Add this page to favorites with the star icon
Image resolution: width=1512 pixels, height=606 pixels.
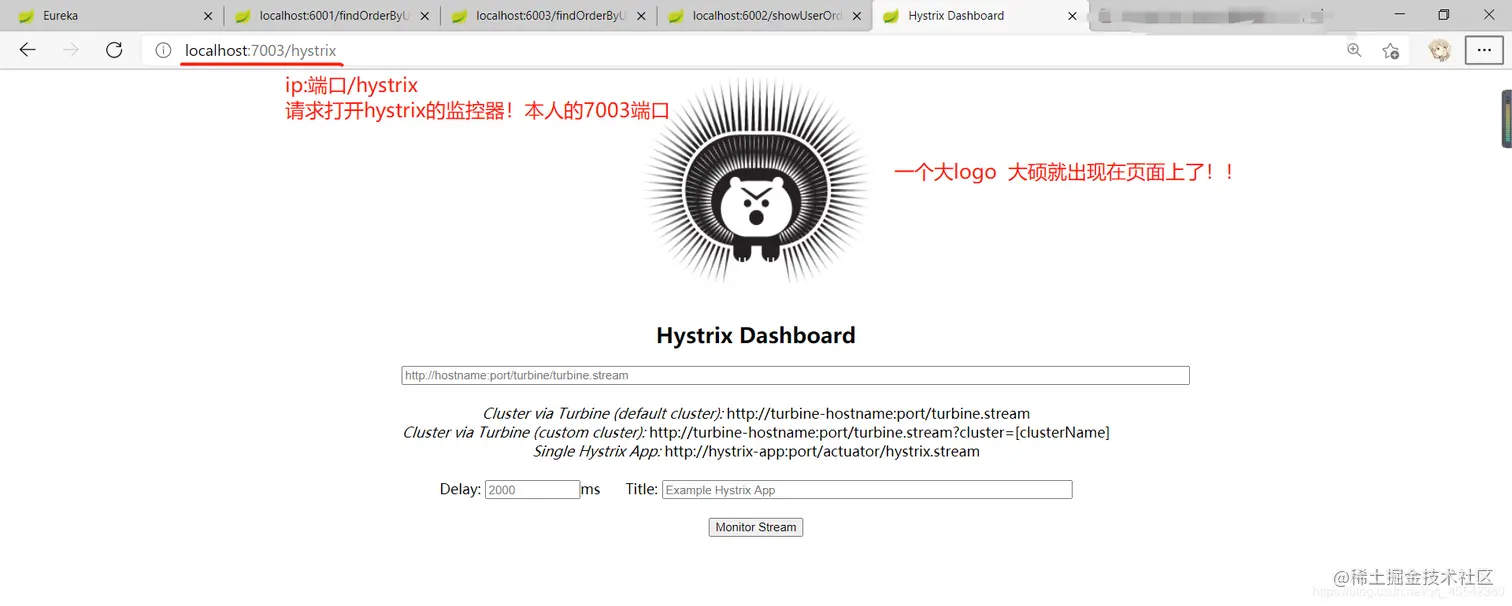coord(1390,50)
